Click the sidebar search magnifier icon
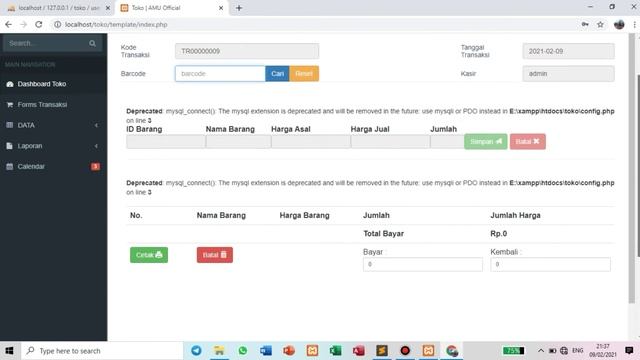The width and height of the screenshot is (640, 360). coord(92,43)
